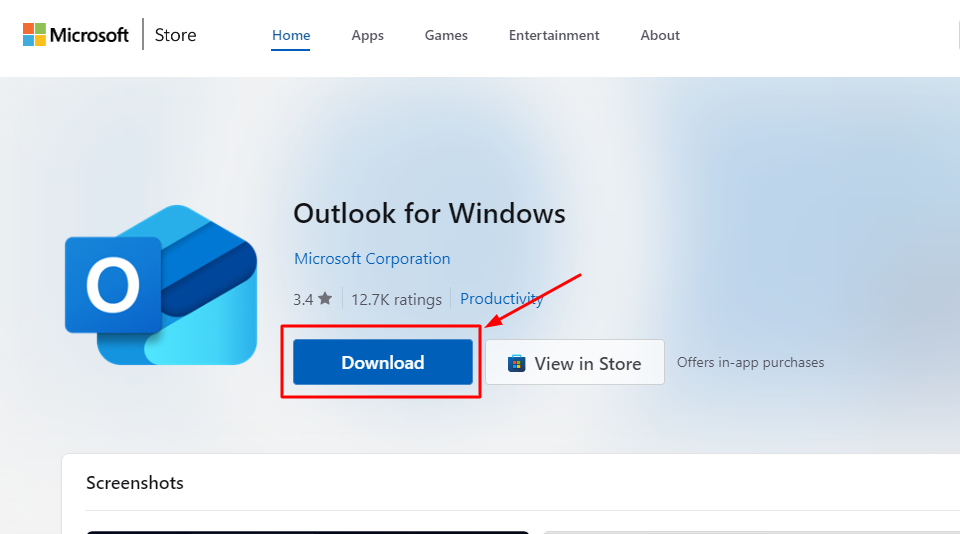Click the Offers in-app purchases text
Viewport: 960px width, 534px height.
click(x=750, y=363)
